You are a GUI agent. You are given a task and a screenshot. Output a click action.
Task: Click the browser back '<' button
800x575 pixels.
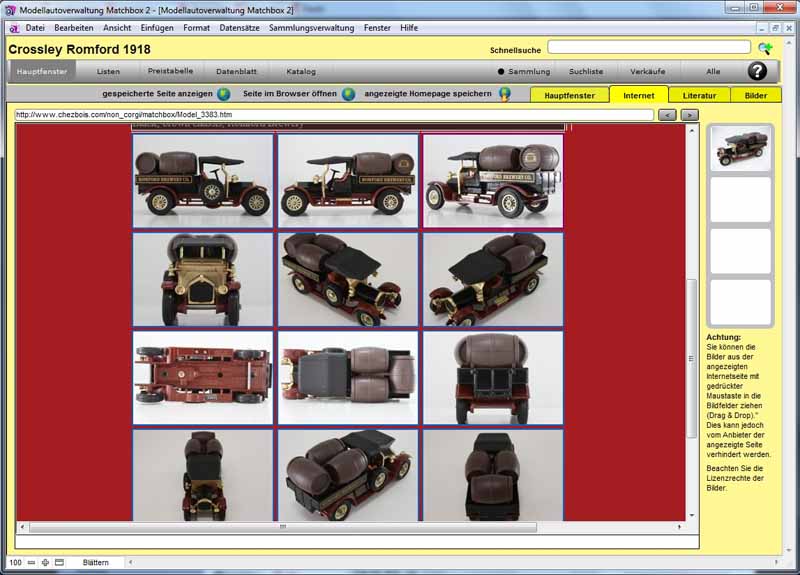point(668,115)
